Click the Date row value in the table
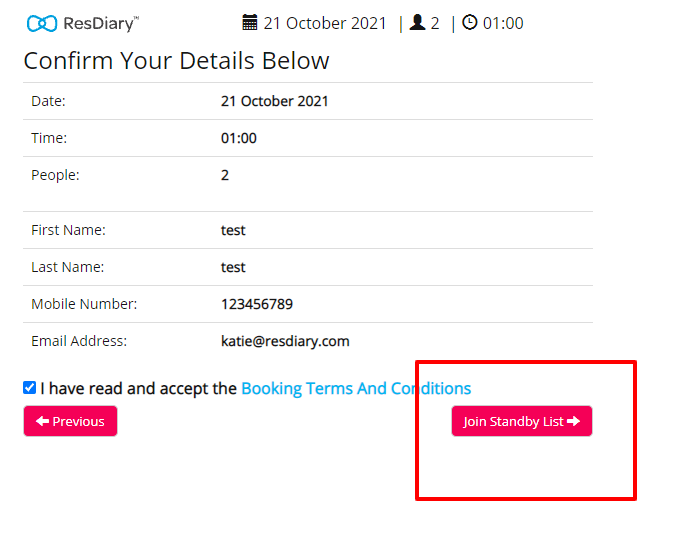Viewport: 679px width, 541px height. pyautogui.click(x=275, y=101)
